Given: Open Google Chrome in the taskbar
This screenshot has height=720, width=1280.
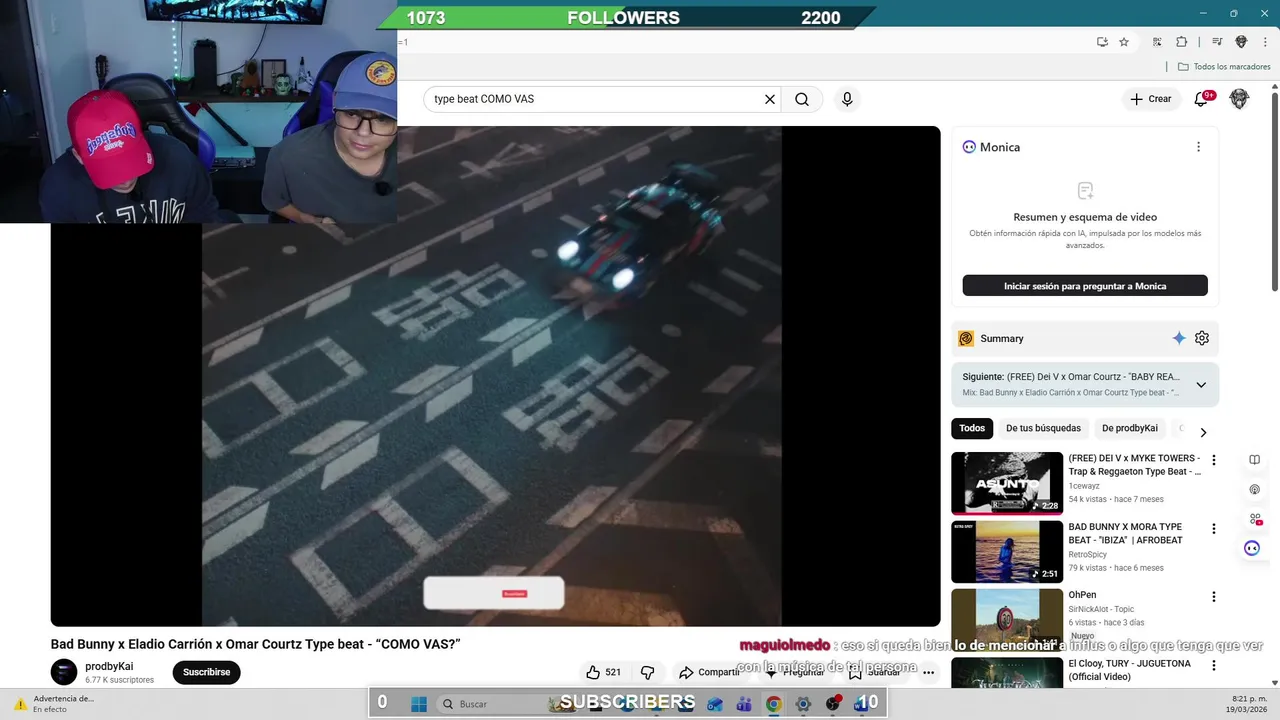Looking at the screenshot, I should (x=773, y=703).
